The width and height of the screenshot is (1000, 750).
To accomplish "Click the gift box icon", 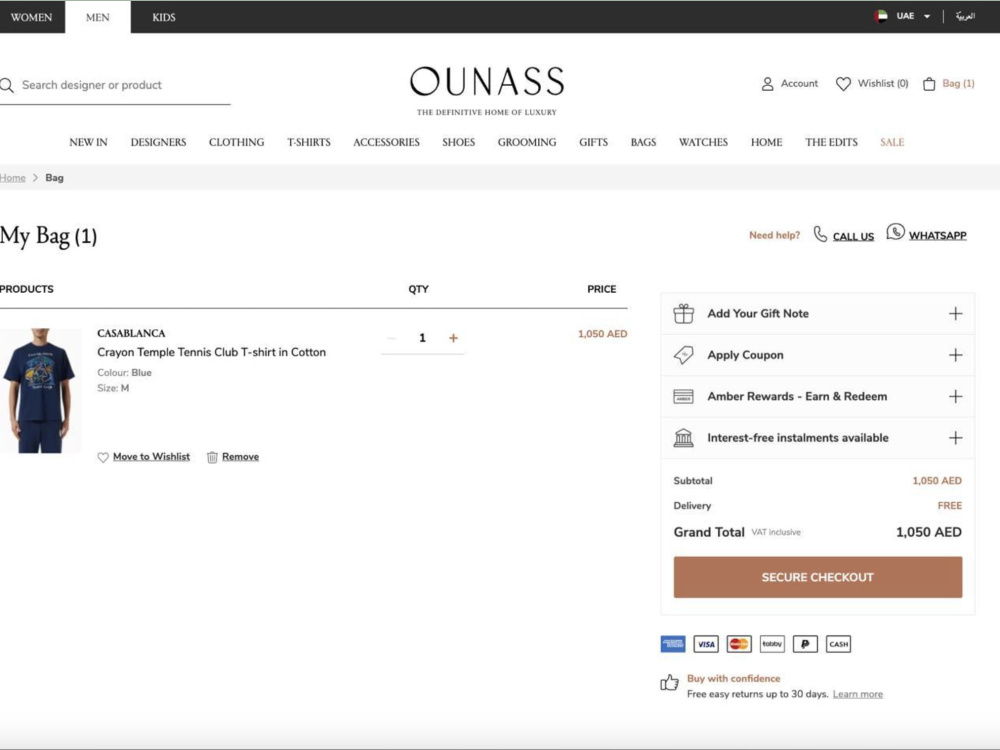I will point(684,313).
